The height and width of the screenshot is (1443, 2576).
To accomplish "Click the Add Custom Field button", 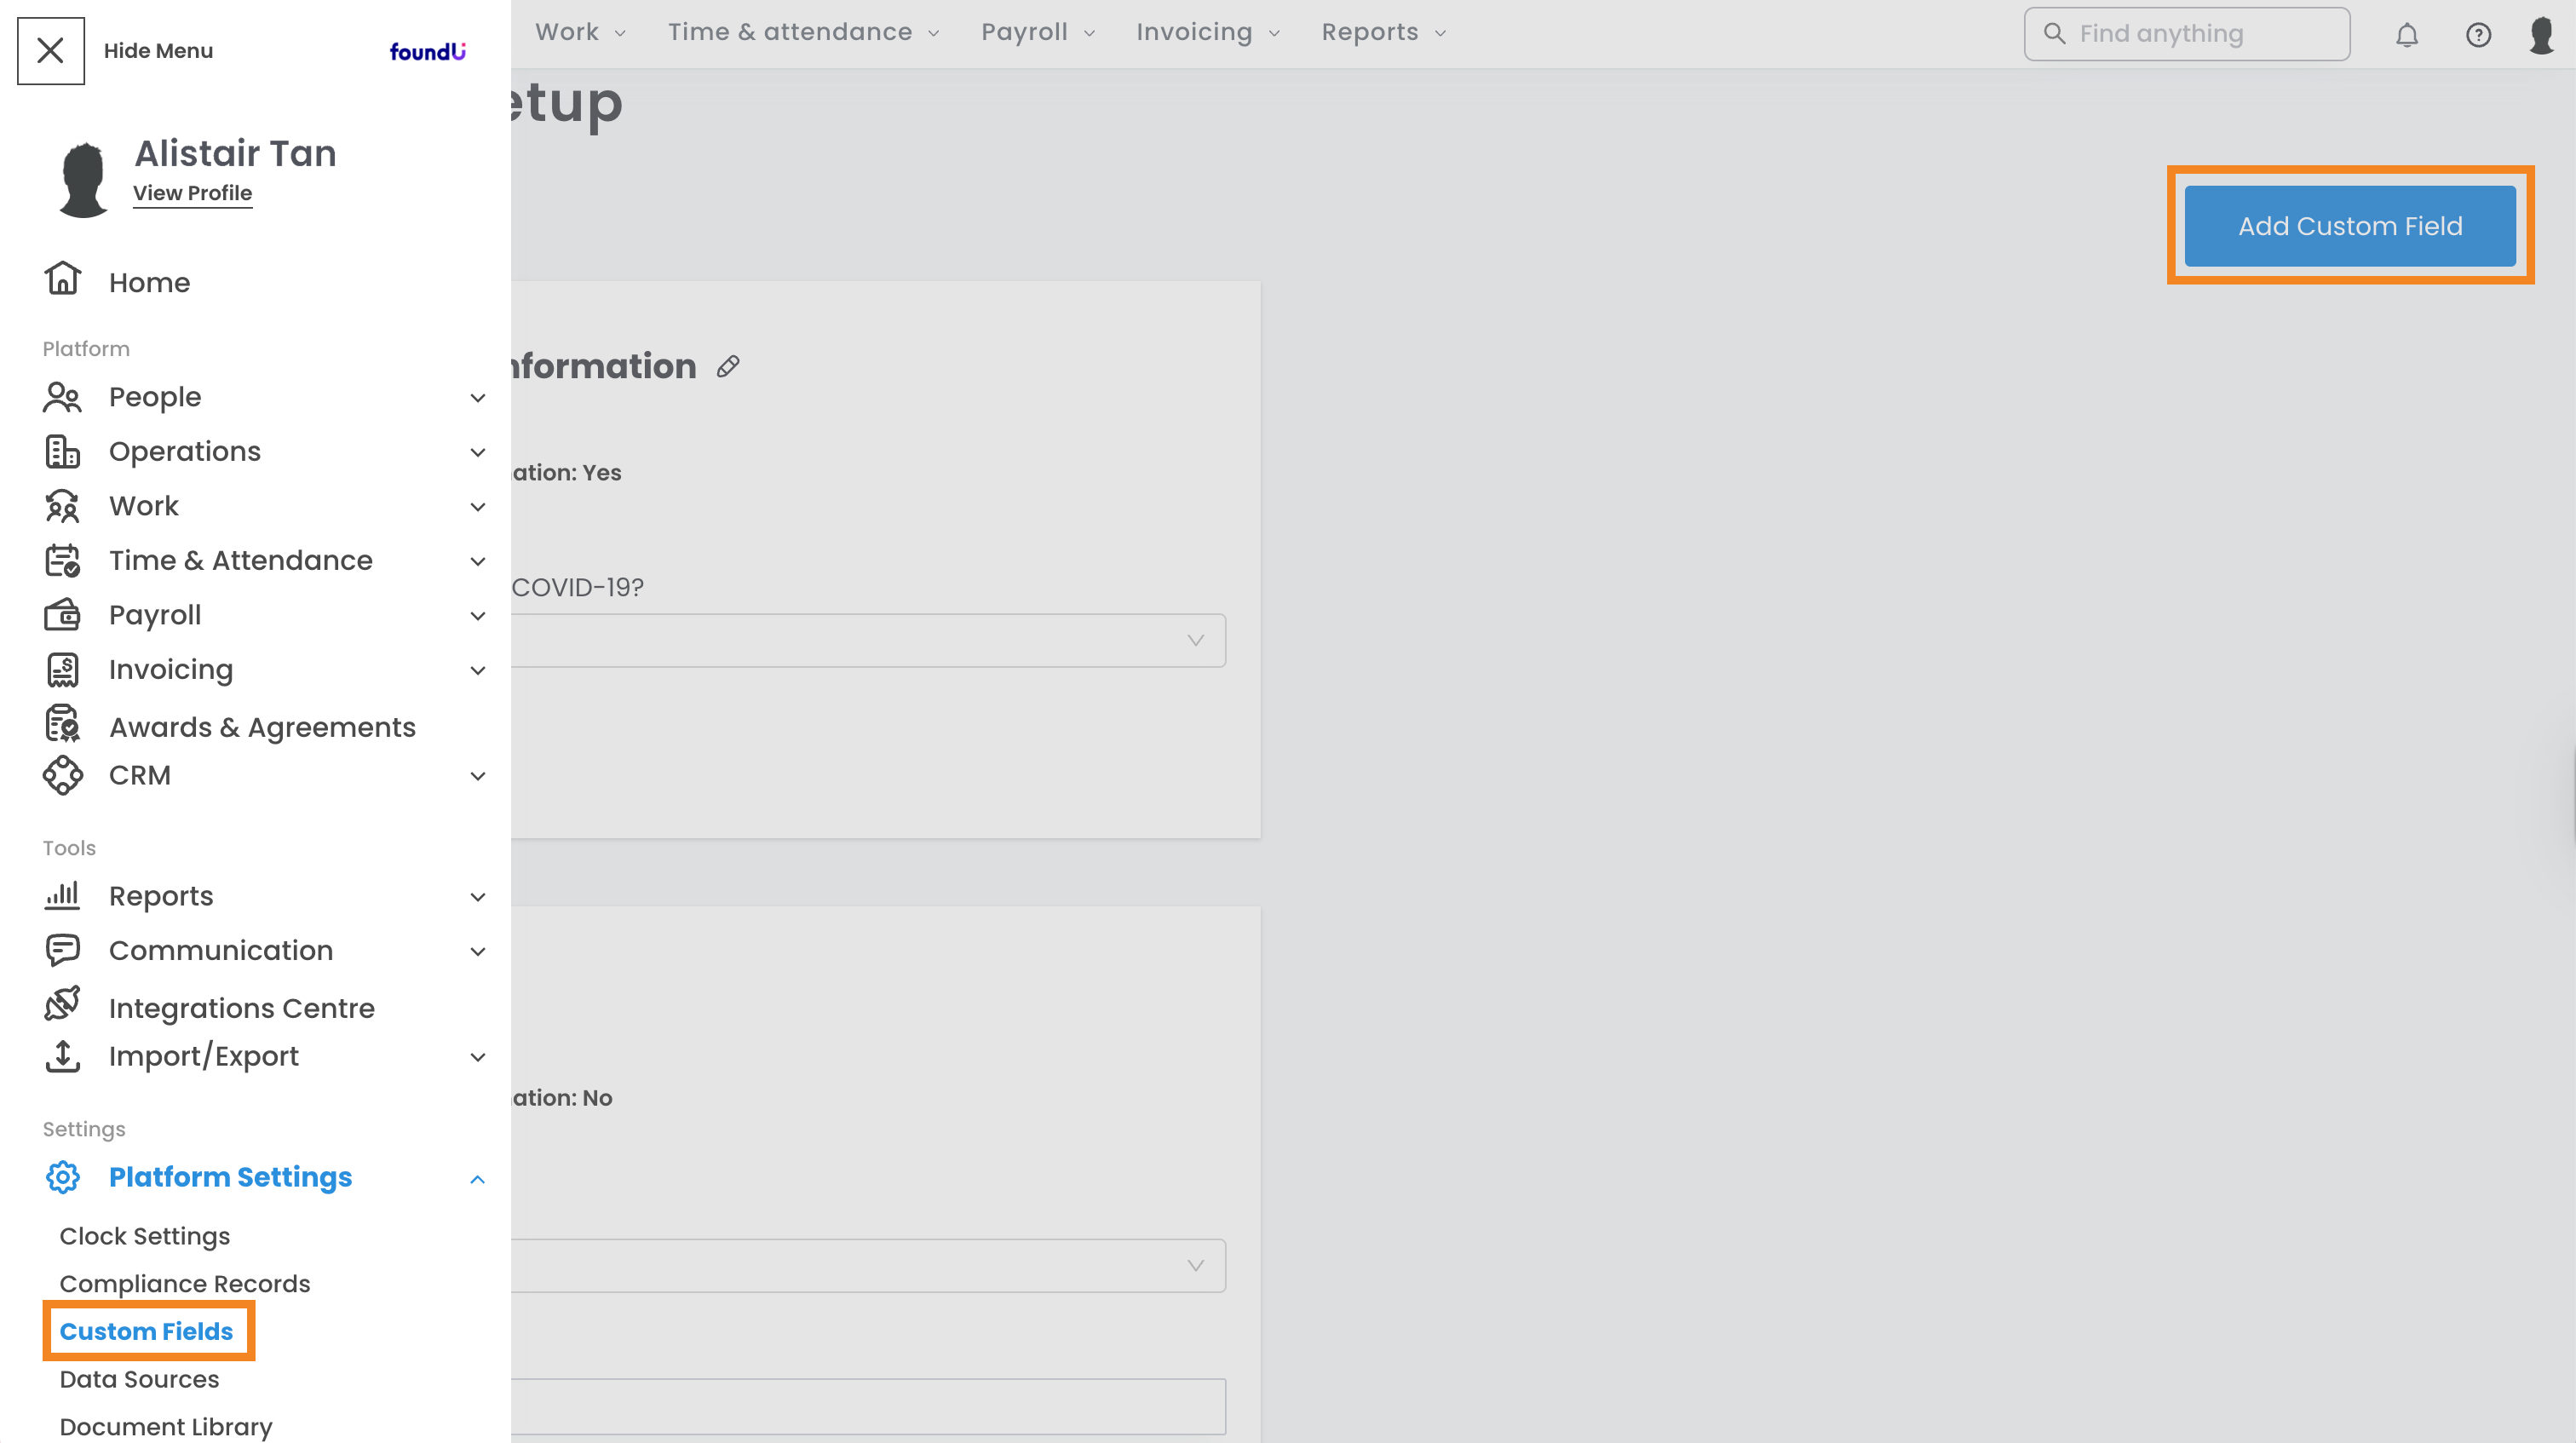I will [x=2349, y=226].
